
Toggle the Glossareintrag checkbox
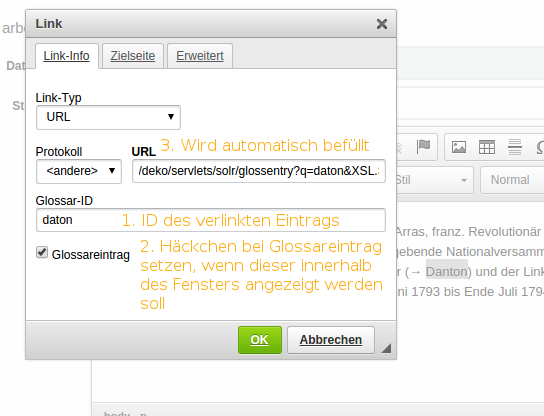click(42, 252)
